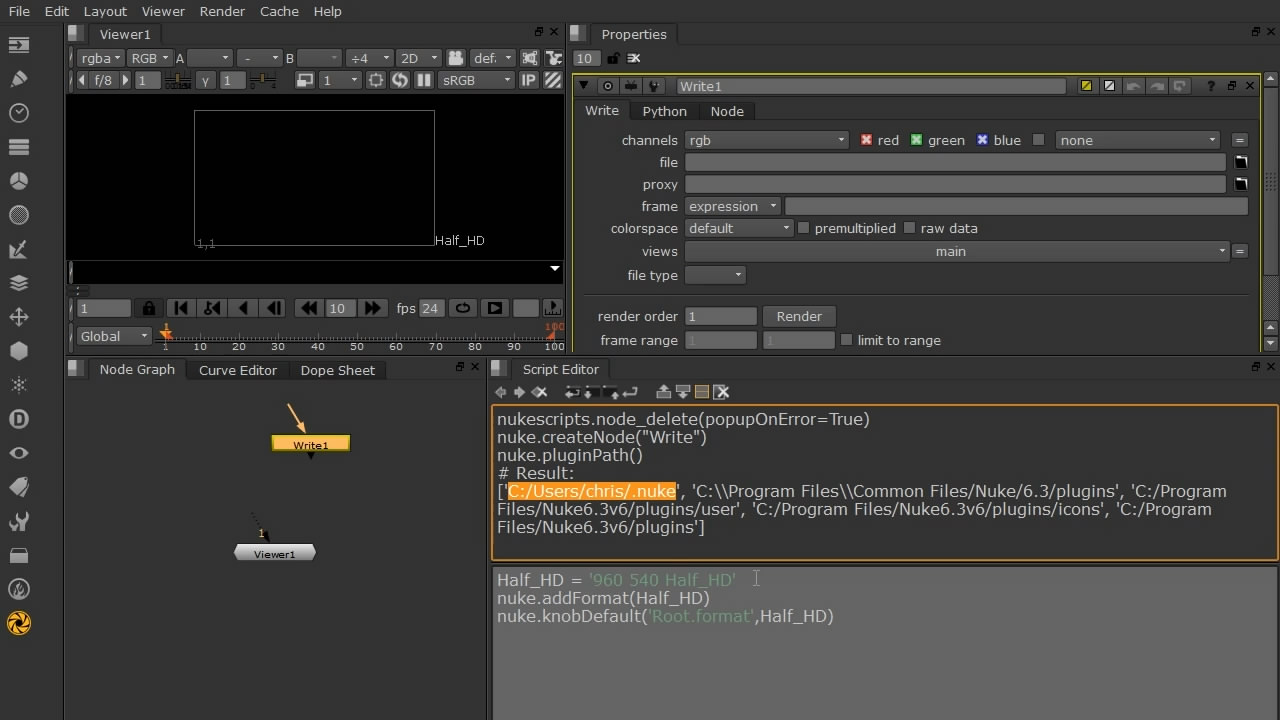Open the file type dropdown
This screenshot has height=720, width=1280.
[x=715, y=275]
